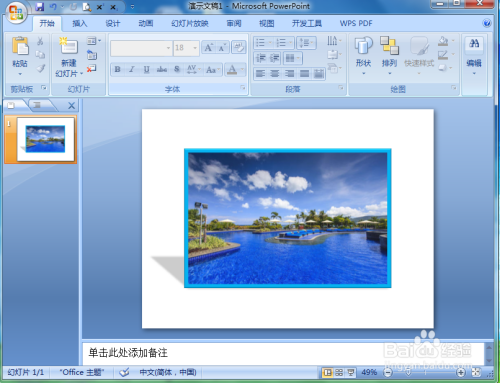This screenshot has height=383, width=500.
Task: Close the slides pane with its X
Action: [x=71, y=106]
